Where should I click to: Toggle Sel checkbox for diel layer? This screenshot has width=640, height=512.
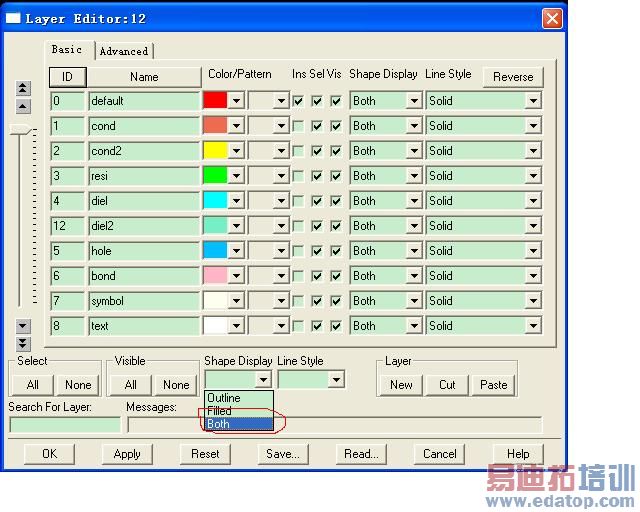pos(317,201)
